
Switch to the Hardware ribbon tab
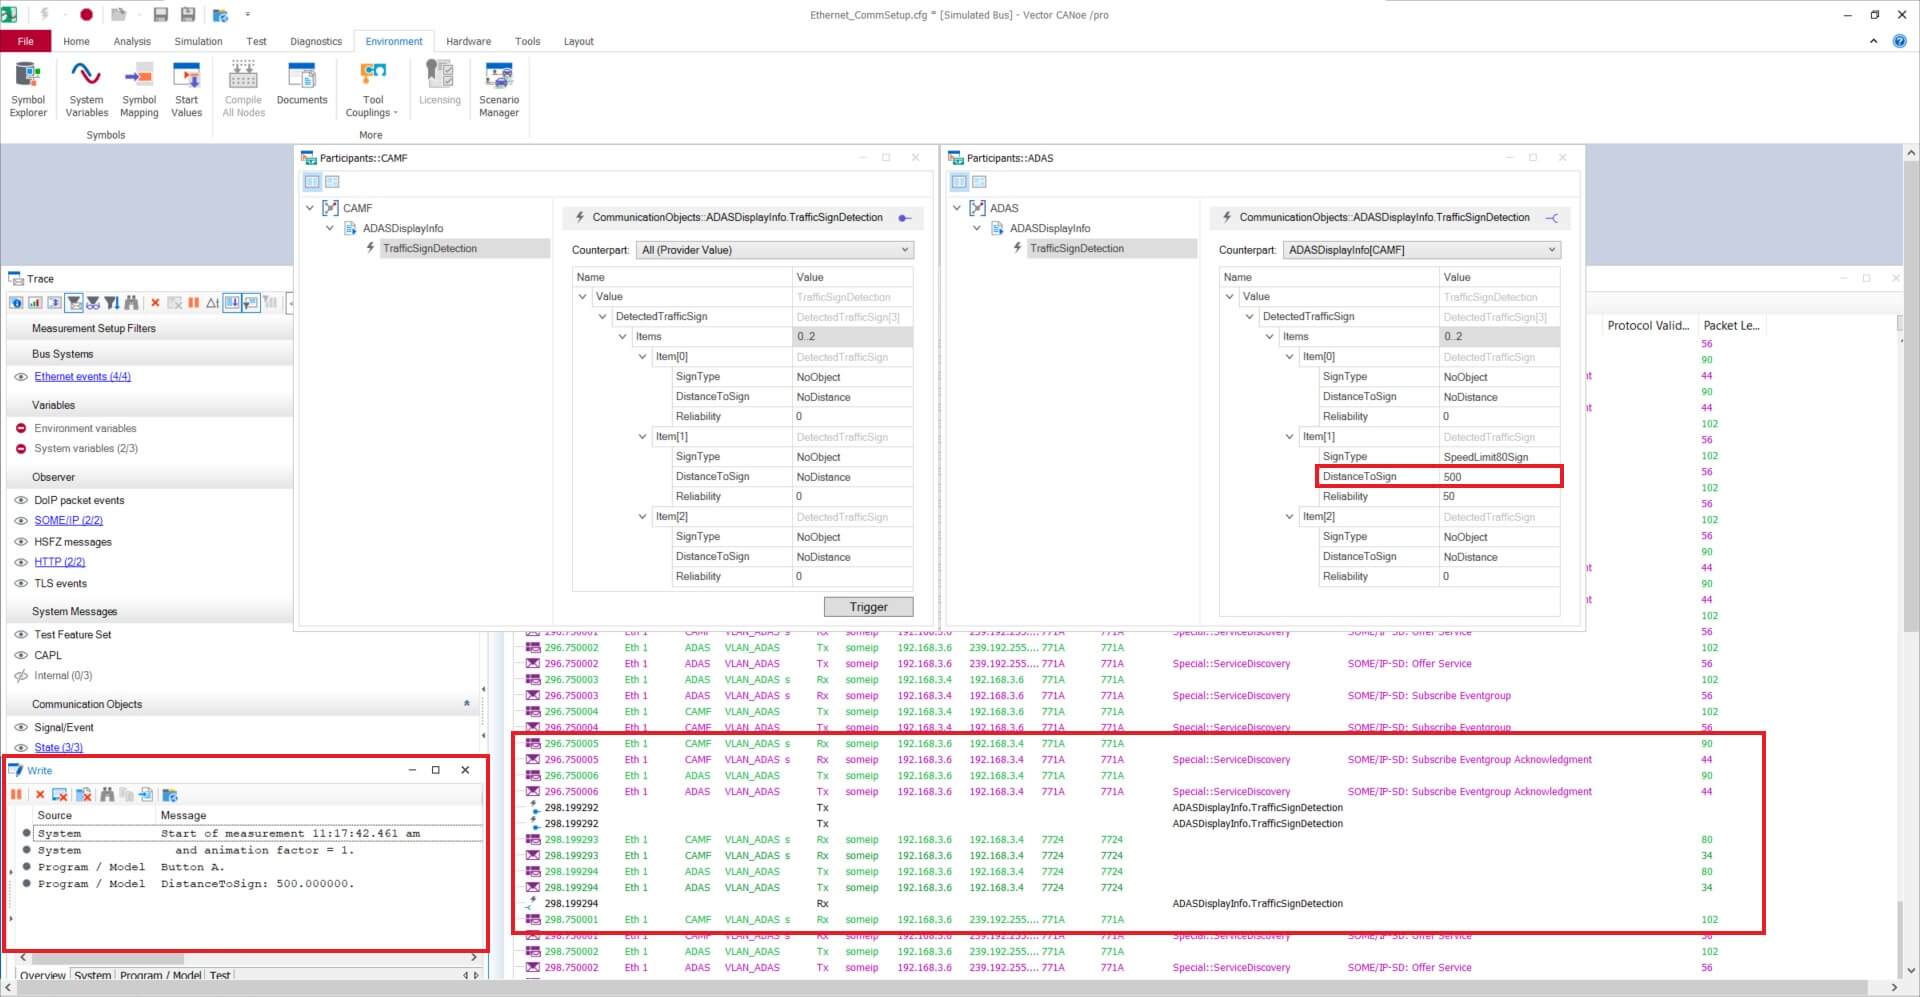468,41
